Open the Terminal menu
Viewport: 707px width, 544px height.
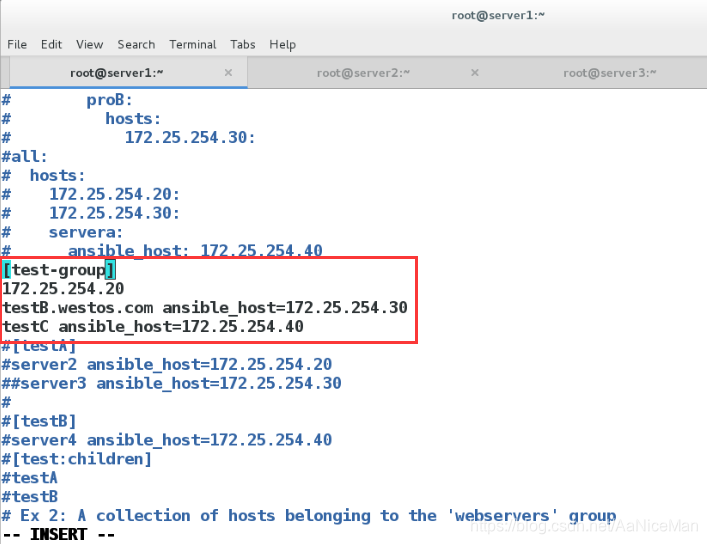(193, 45)
